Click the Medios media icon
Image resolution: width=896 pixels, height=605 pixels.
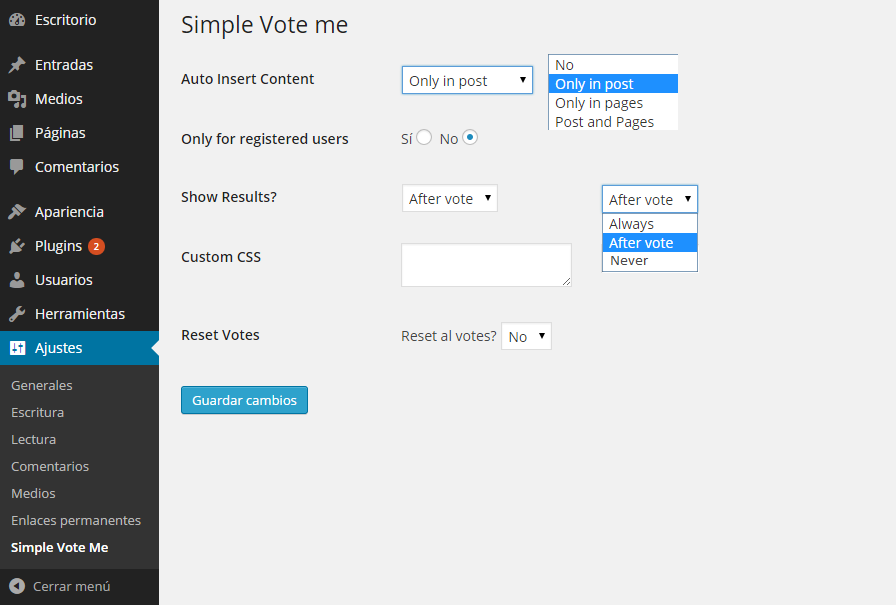17,99
